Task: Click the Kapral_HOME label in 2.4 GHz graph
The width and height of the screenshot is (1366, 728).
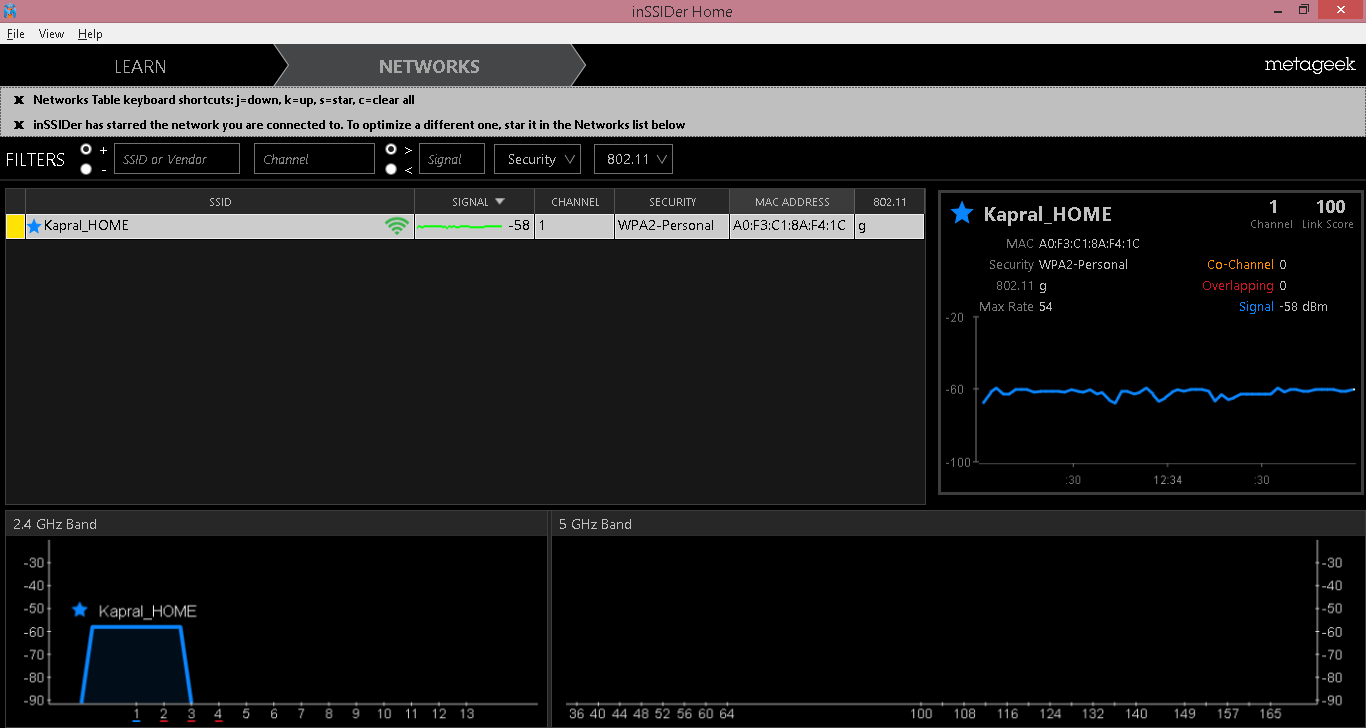Action: pos(147,611)
